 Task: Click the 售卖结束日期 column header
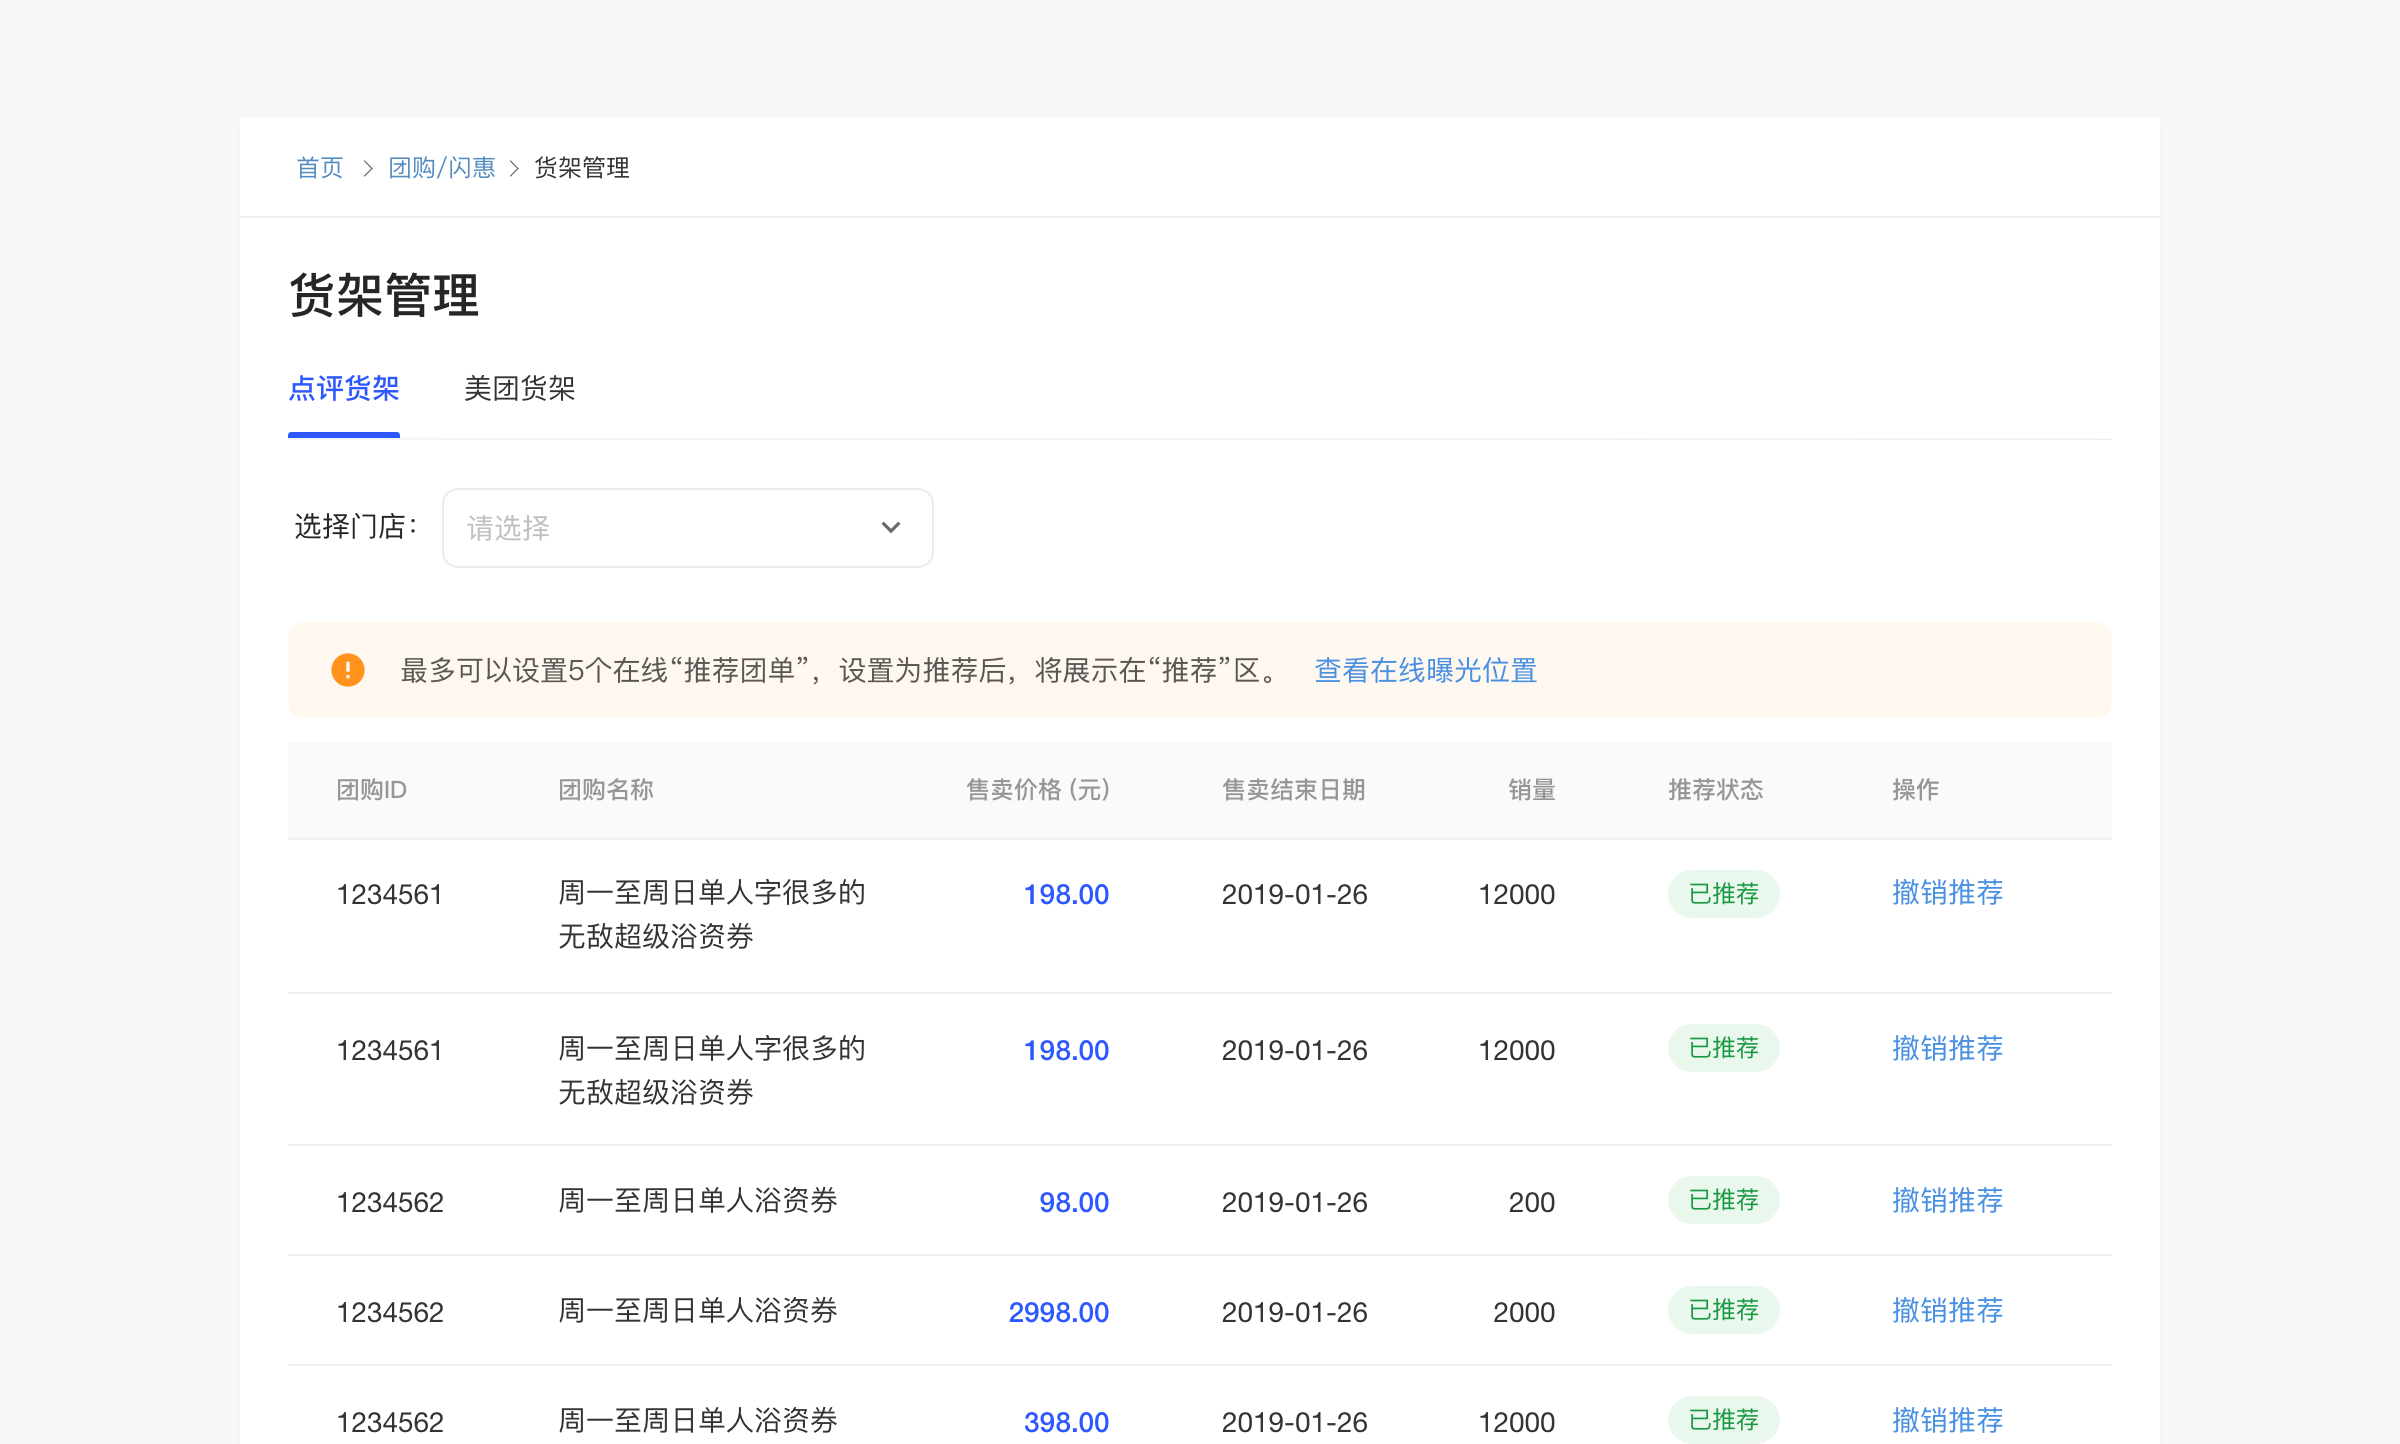tap(1294, 790)
